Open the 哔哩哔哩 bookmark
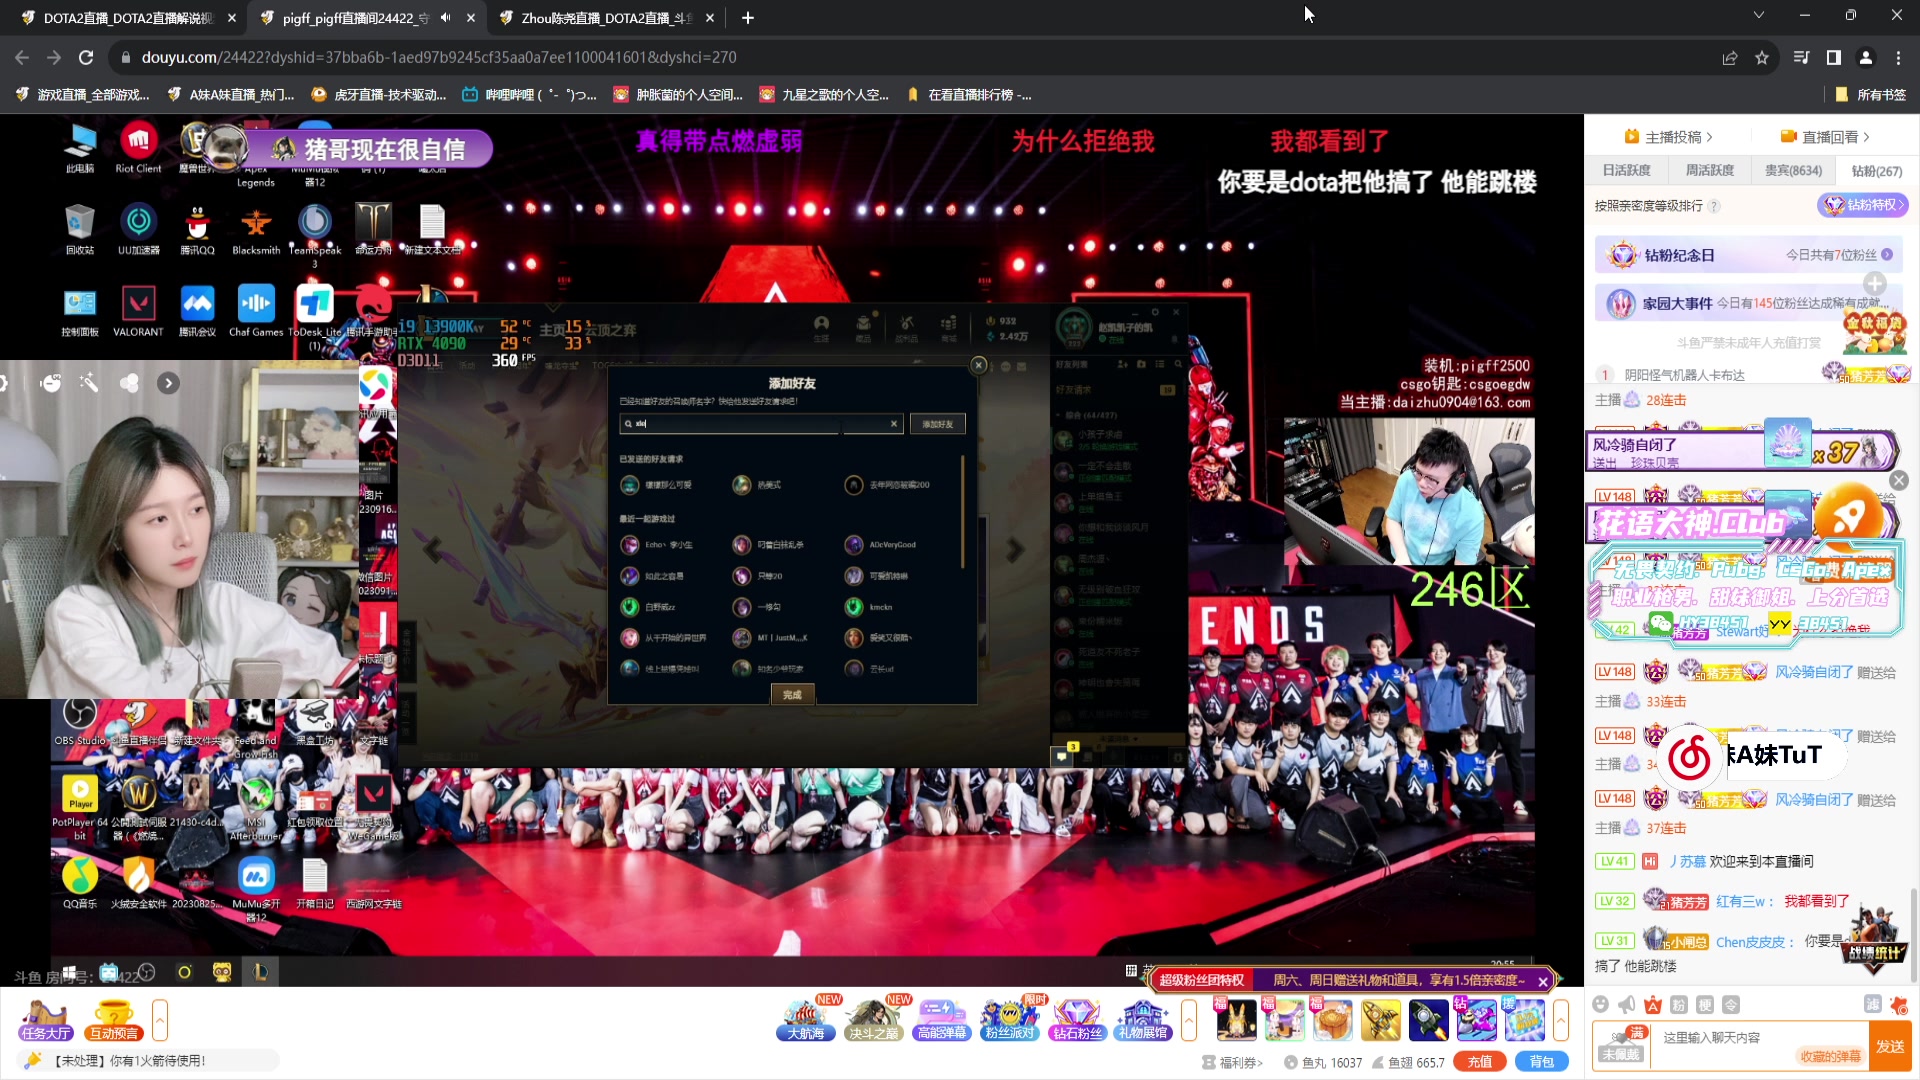This screenshot has width=1920, height=1080. click(529, 95)
